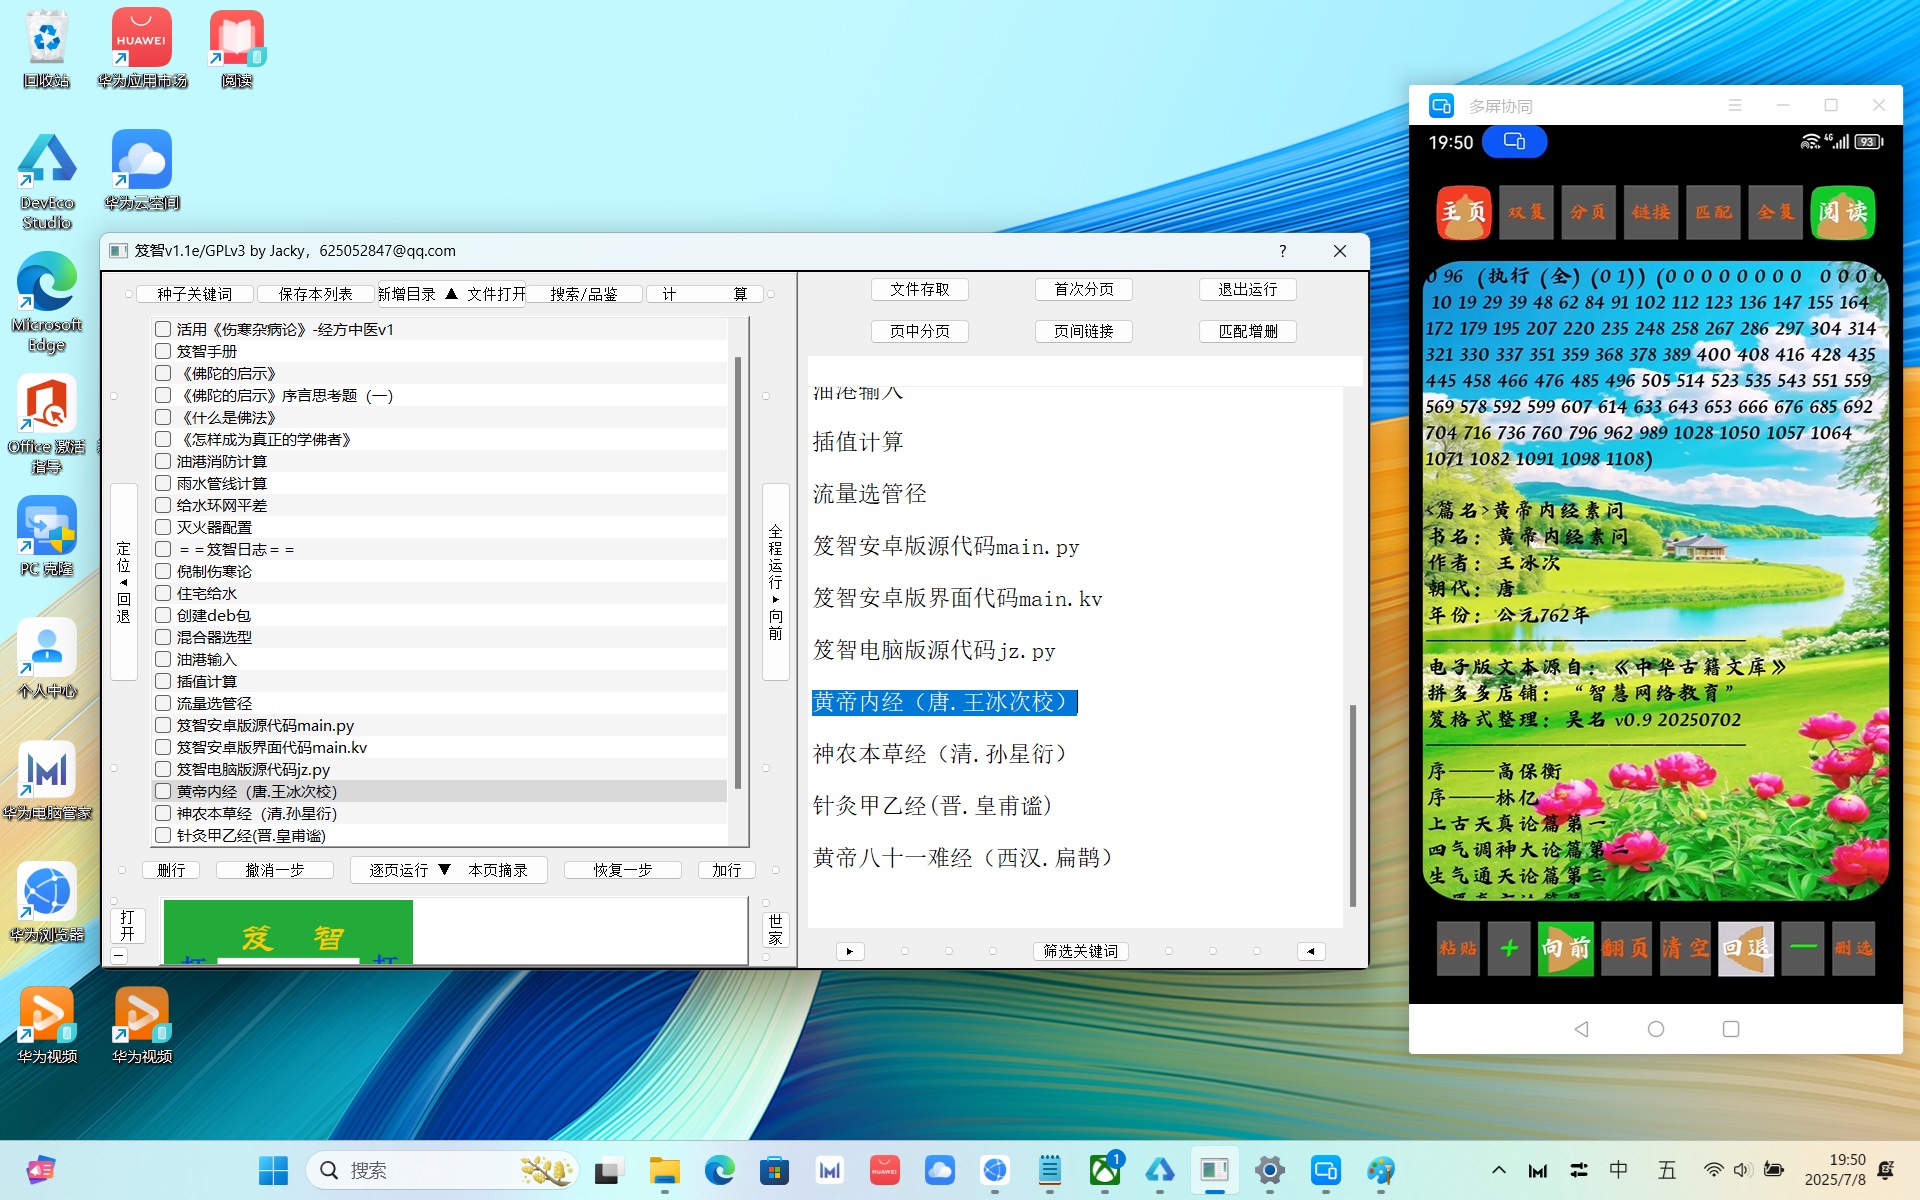Check the 灭火器配置 checkbox

(163, 527)
